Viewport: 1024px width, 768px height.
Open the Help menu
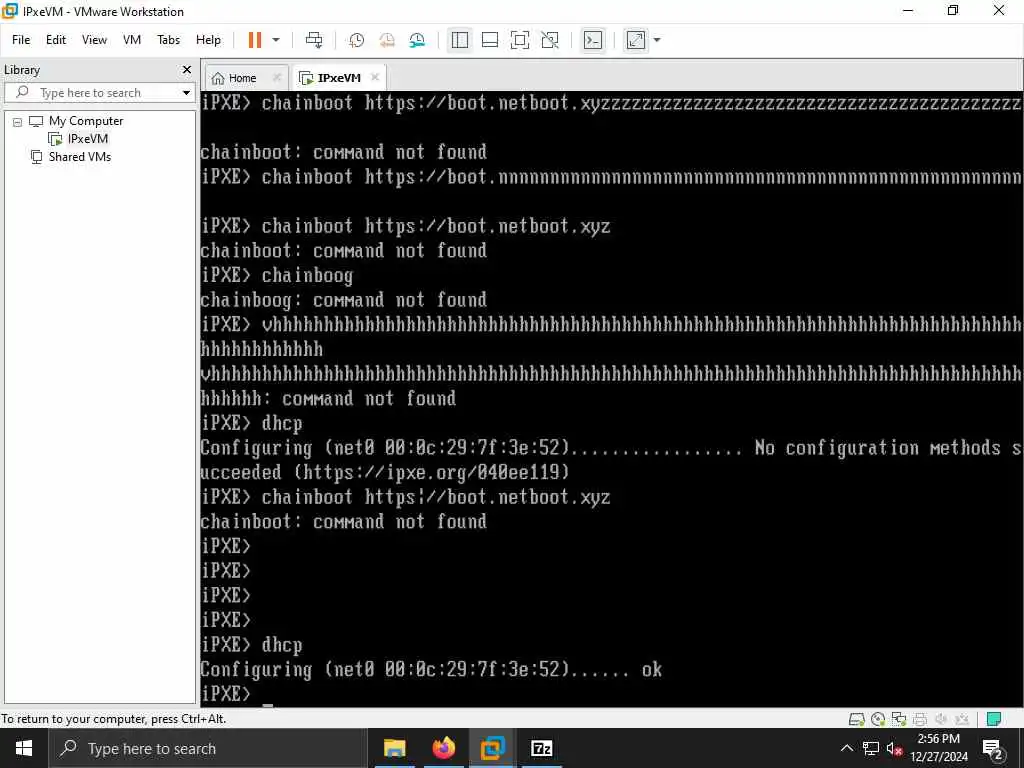208,40
